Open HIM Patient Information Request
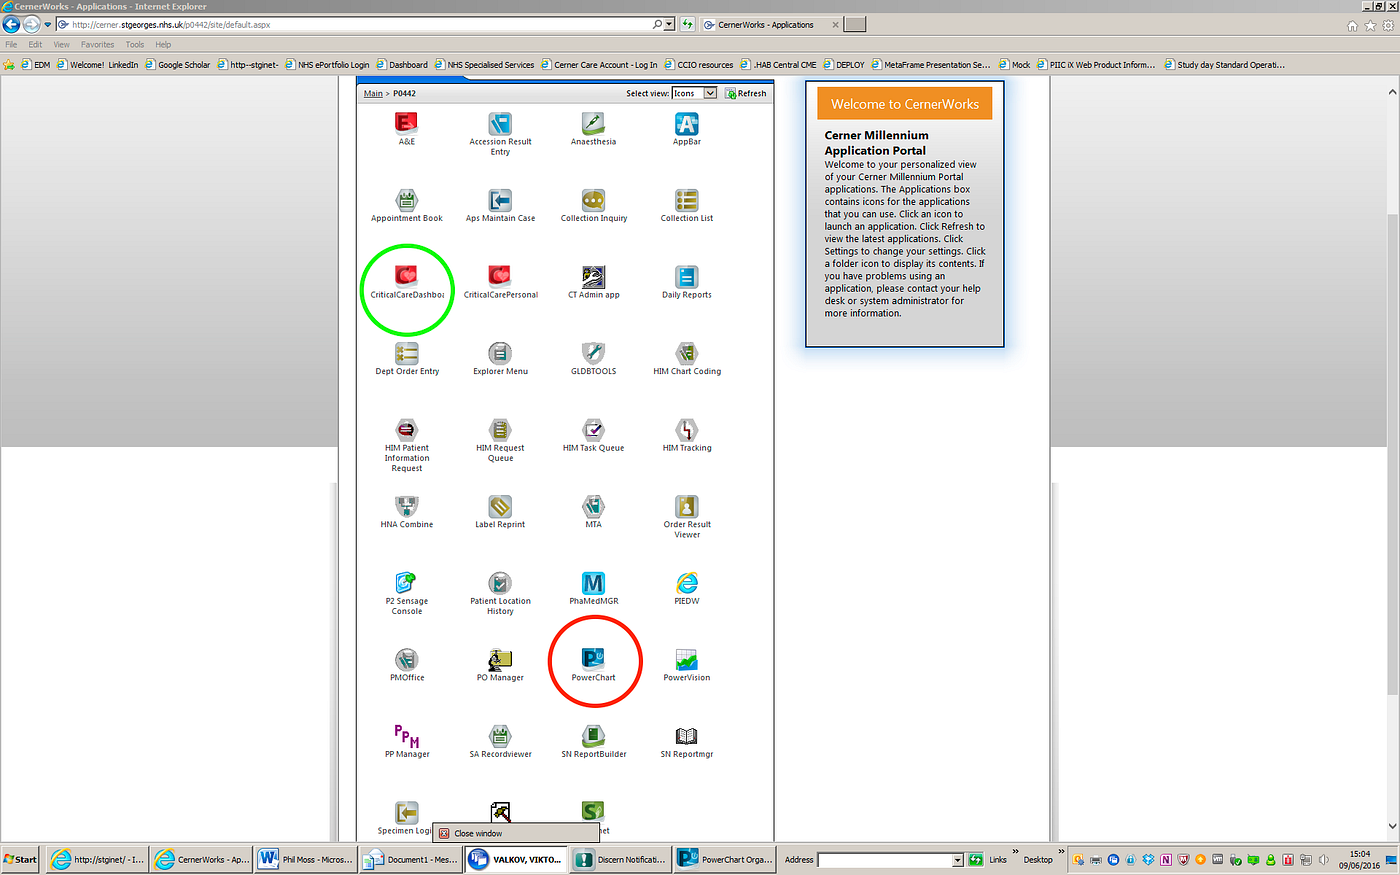Screen dimensions: 1400x875 (406, 430)
